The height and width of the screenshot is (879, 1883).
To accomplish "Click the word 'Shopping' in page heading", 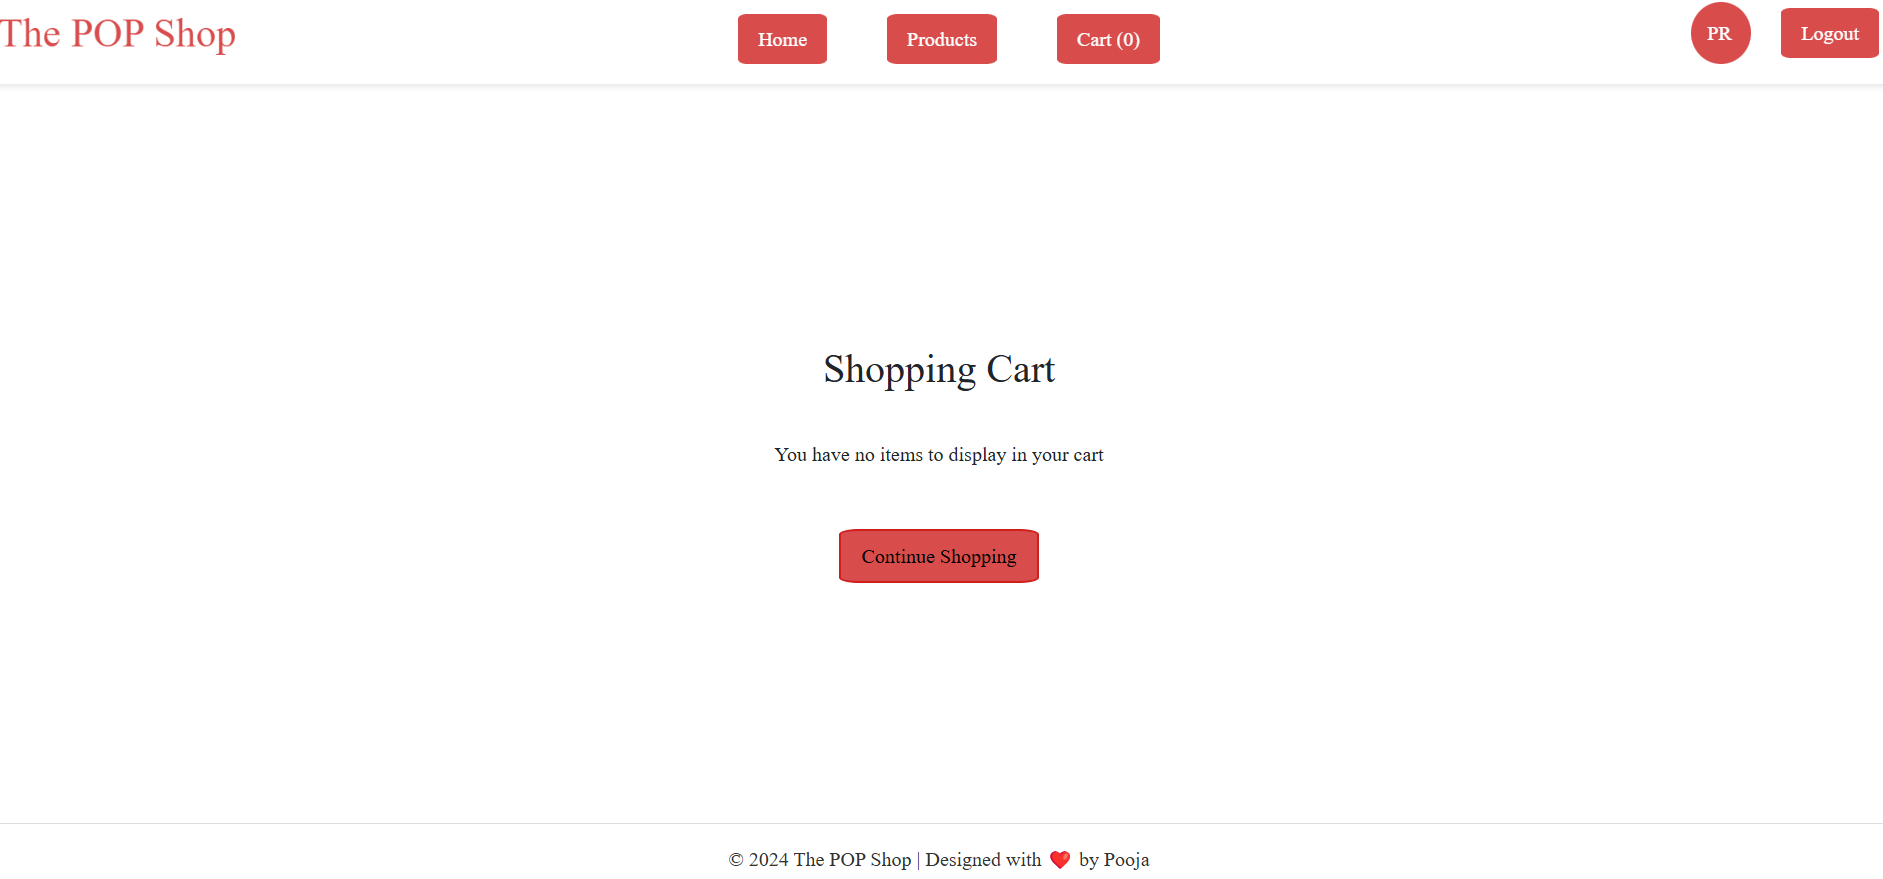I will pos(899,371).
